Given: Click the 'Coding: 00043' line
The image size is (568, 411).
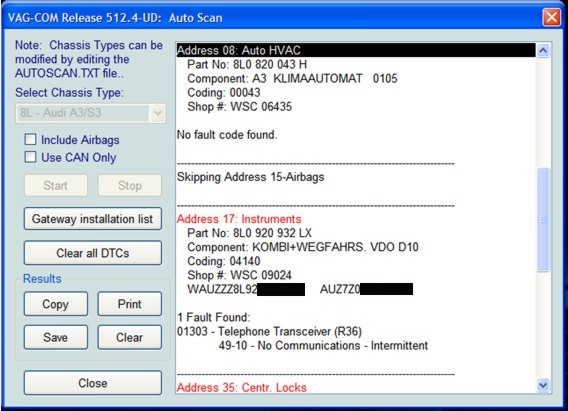Looking at the screenshot, I should [224, 93].
